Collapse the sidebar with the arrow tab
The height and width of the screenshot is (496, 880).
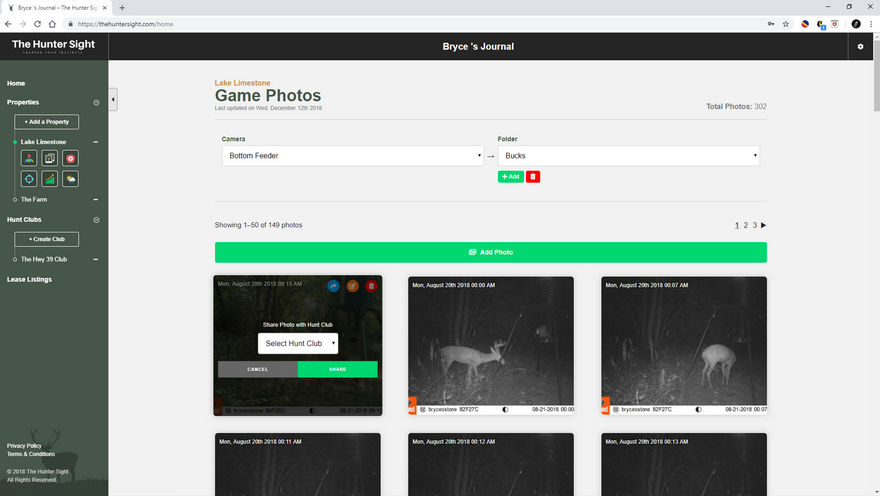(x=113, y=100)
